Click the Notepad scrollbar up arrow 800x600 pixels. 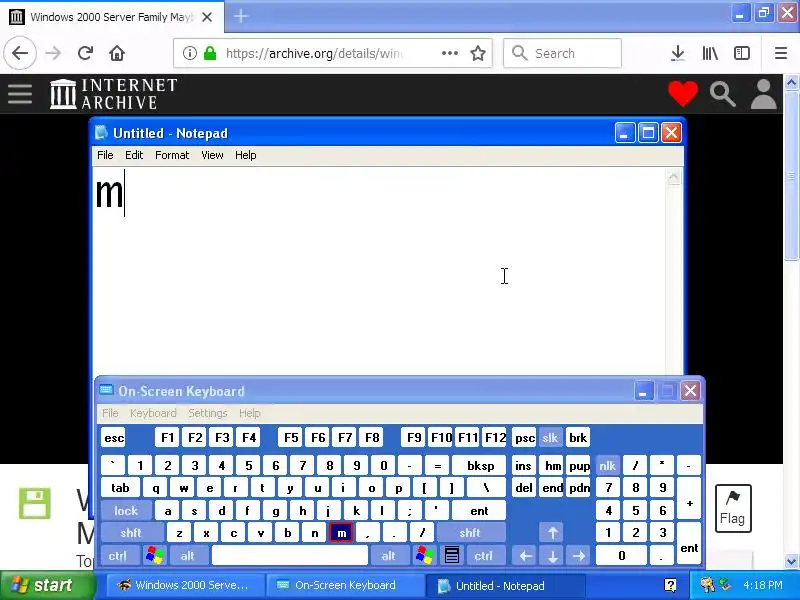pos(673,177)
